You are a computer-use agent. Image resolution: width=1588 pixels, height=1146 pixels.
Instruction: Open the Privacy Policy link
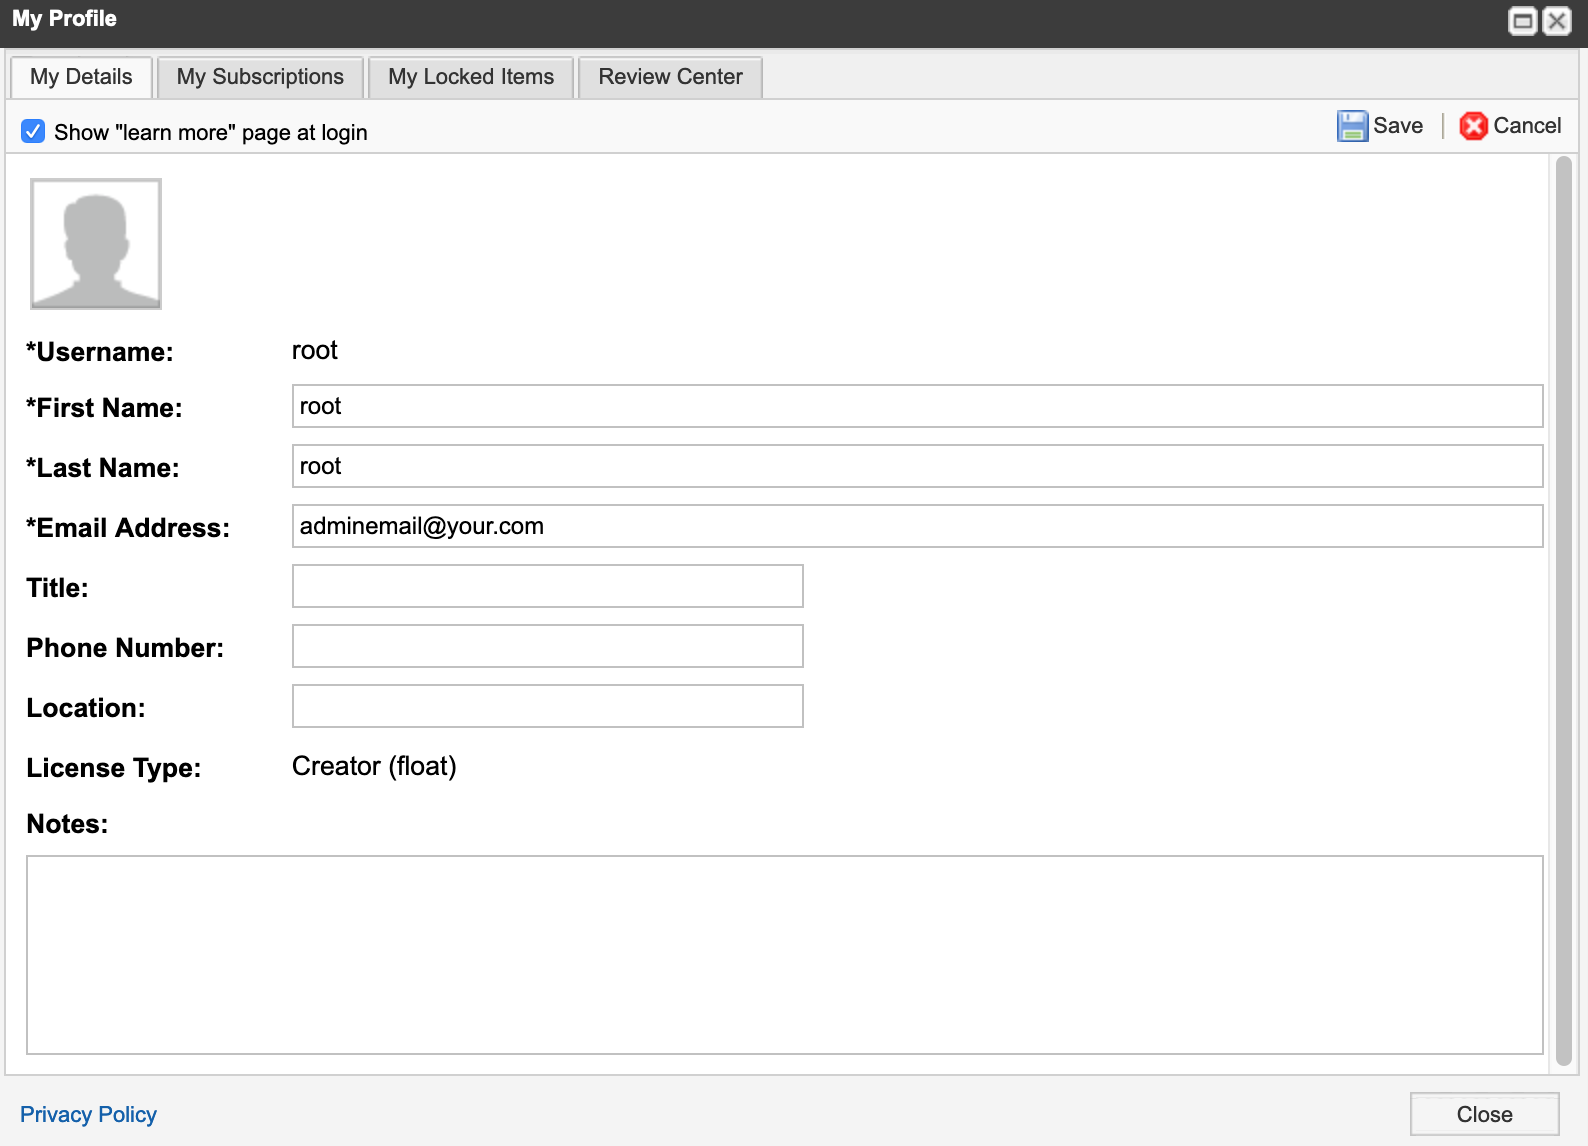pyautogui.click(x=88, y=1114)
